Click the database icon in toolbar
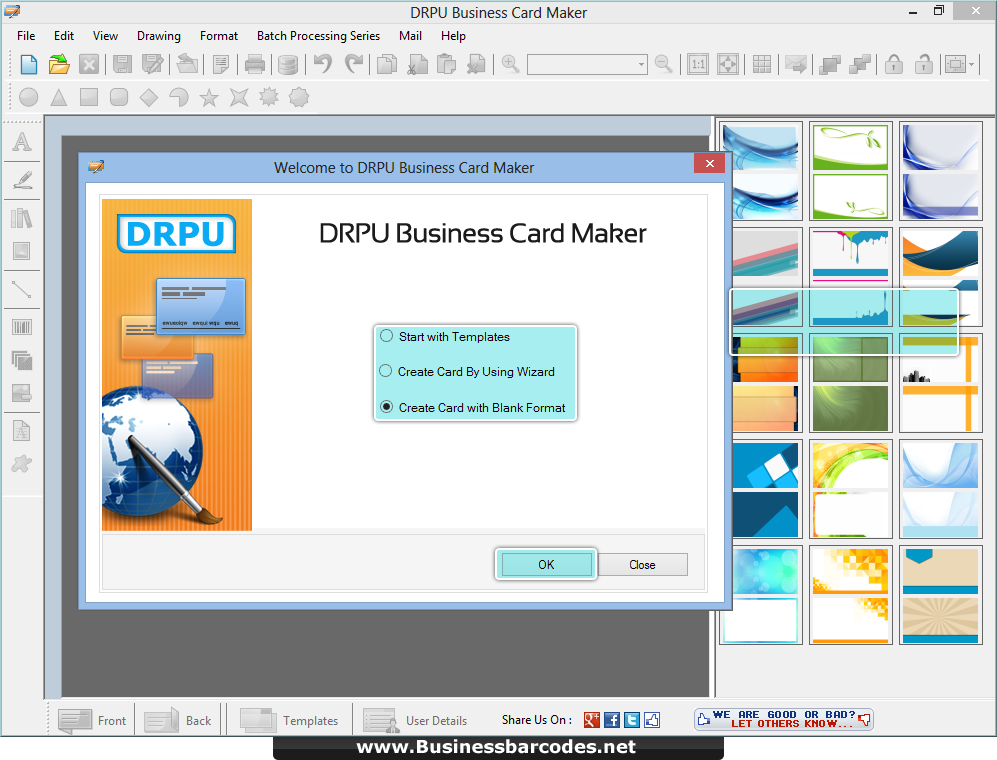Image resolution: width=997 pixels, height=760 pixels. (x=287, y=64)
